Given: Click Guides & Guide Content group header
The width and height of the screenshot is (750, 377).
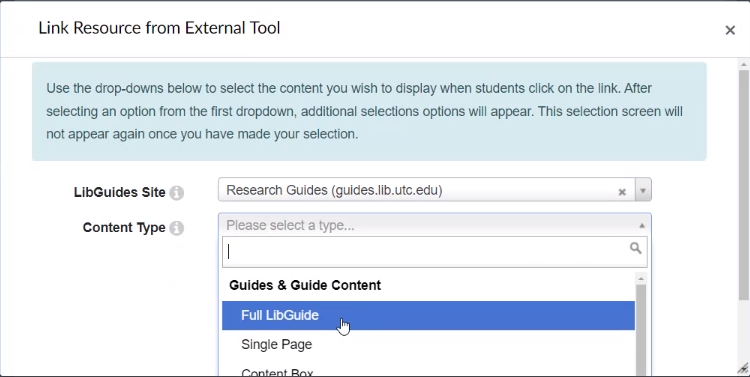Looking at the screenshot, I should [305, 285].
